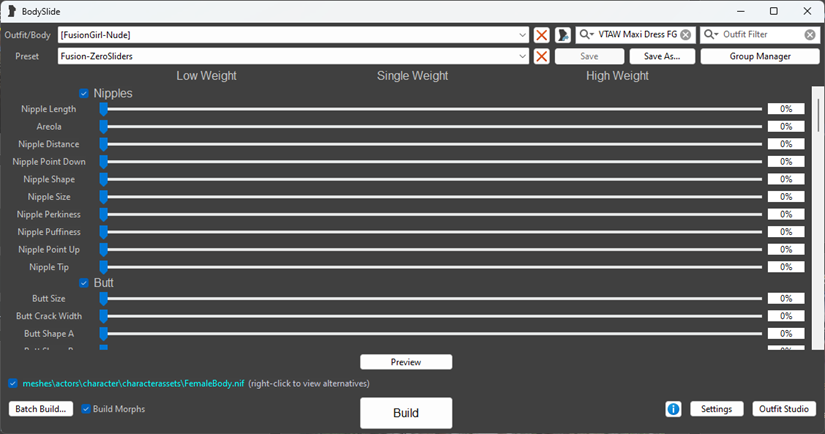This screenshot has width=825, height=434.
Task: Disable the Build Morphs checkbox
Action: (87, 409)
